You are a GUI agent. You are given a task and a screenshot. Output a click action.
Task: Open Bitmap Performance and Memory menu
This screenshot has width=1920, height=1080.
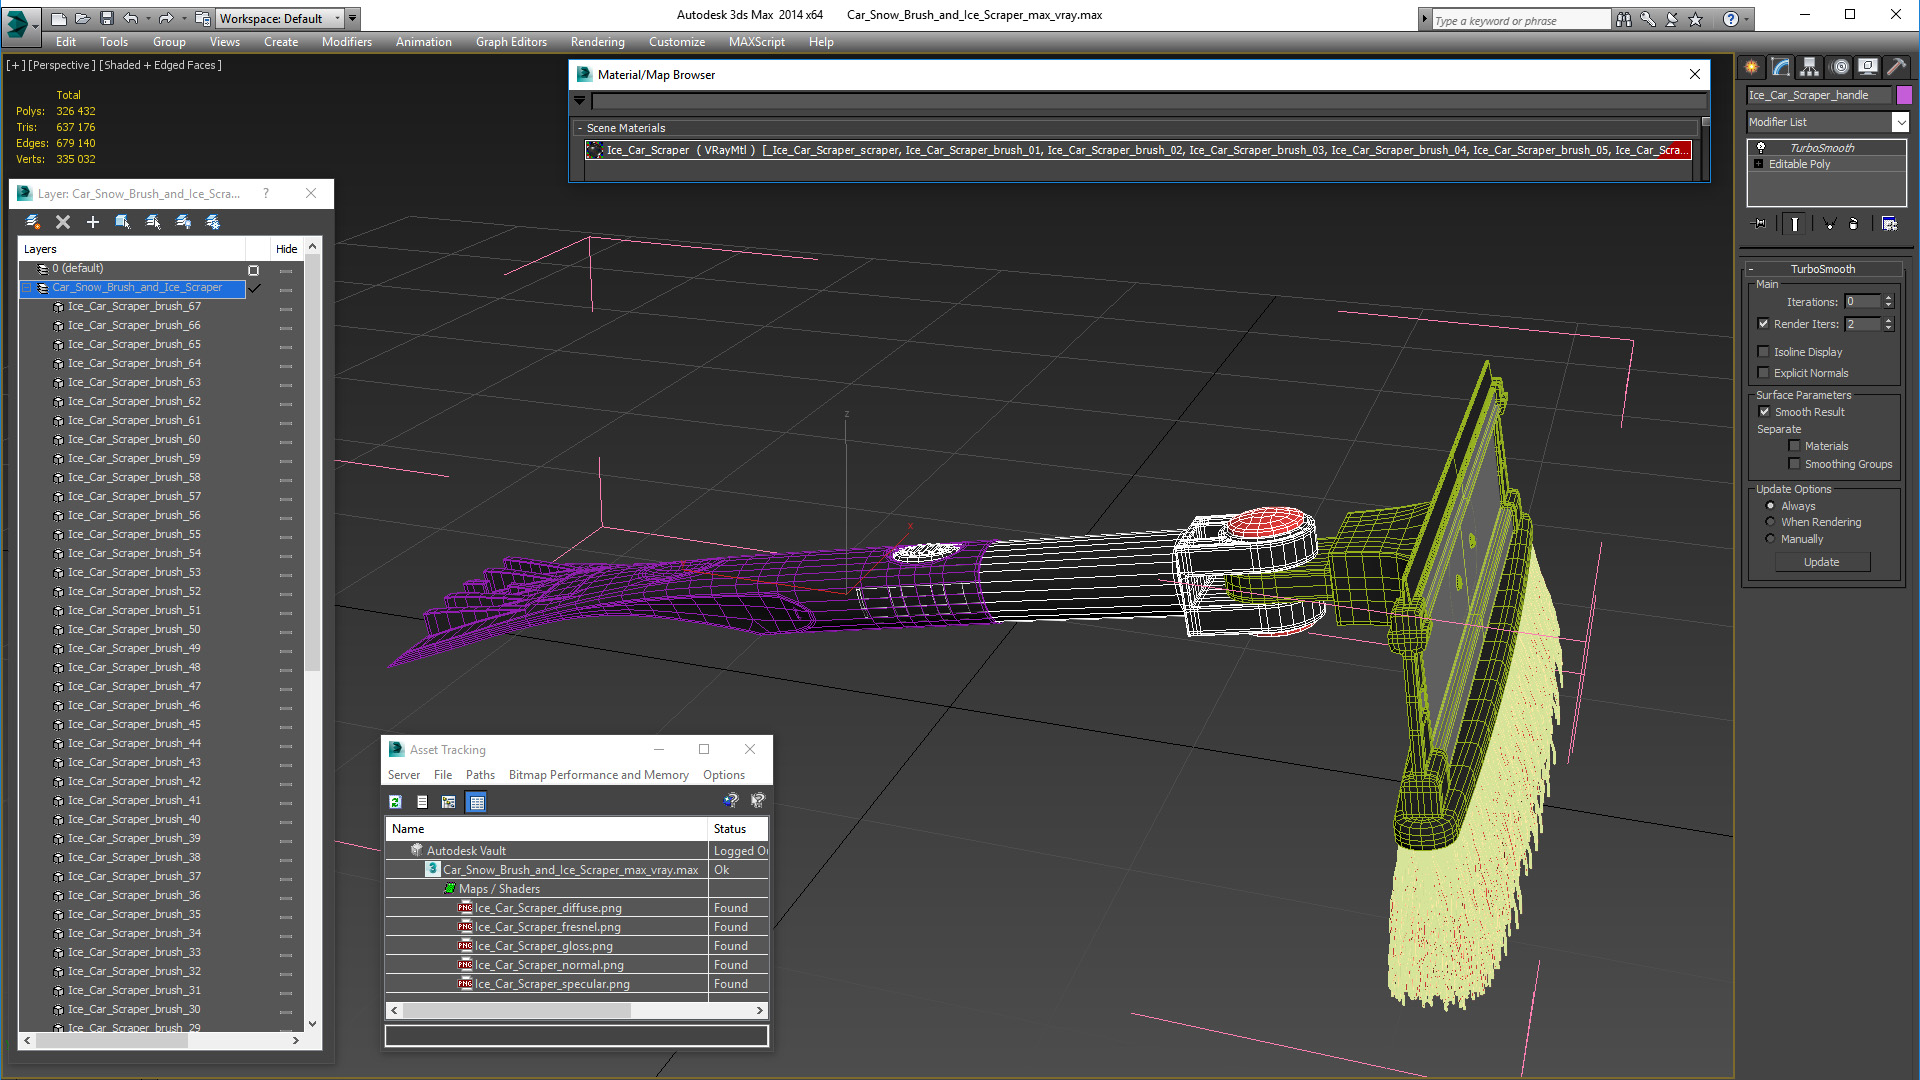pos(598,775)
